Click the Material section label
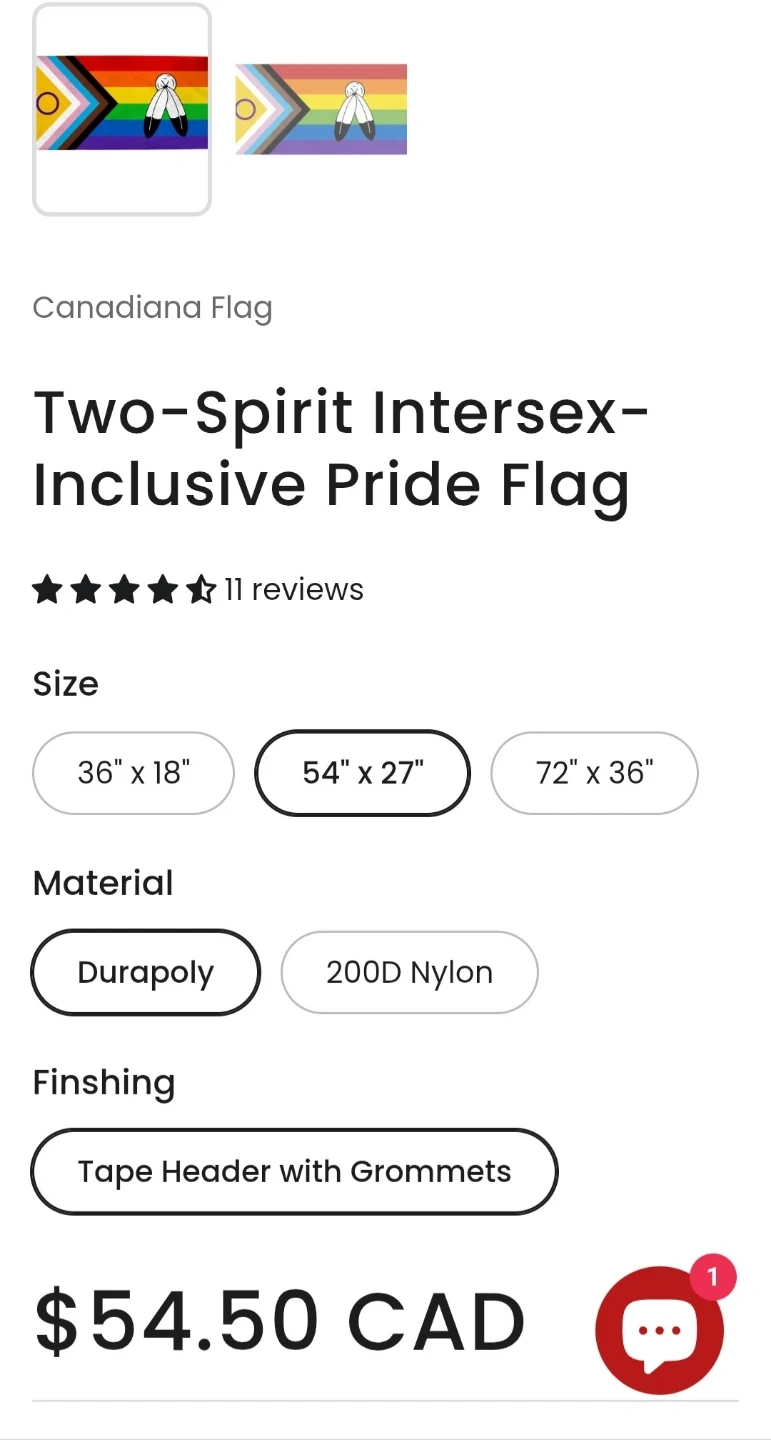This screenshot has height=1440, width=771. click(103, 883)
